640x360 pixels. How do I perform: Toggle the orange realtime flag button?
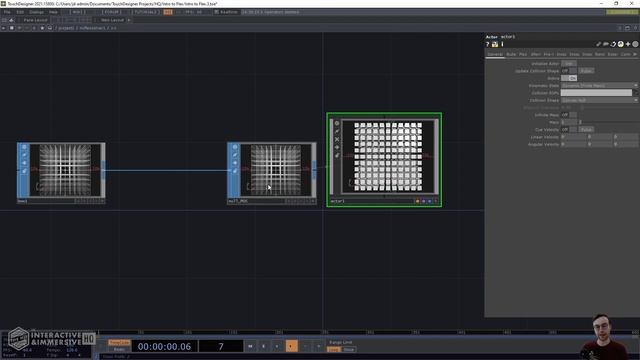[x=168, y=12]
